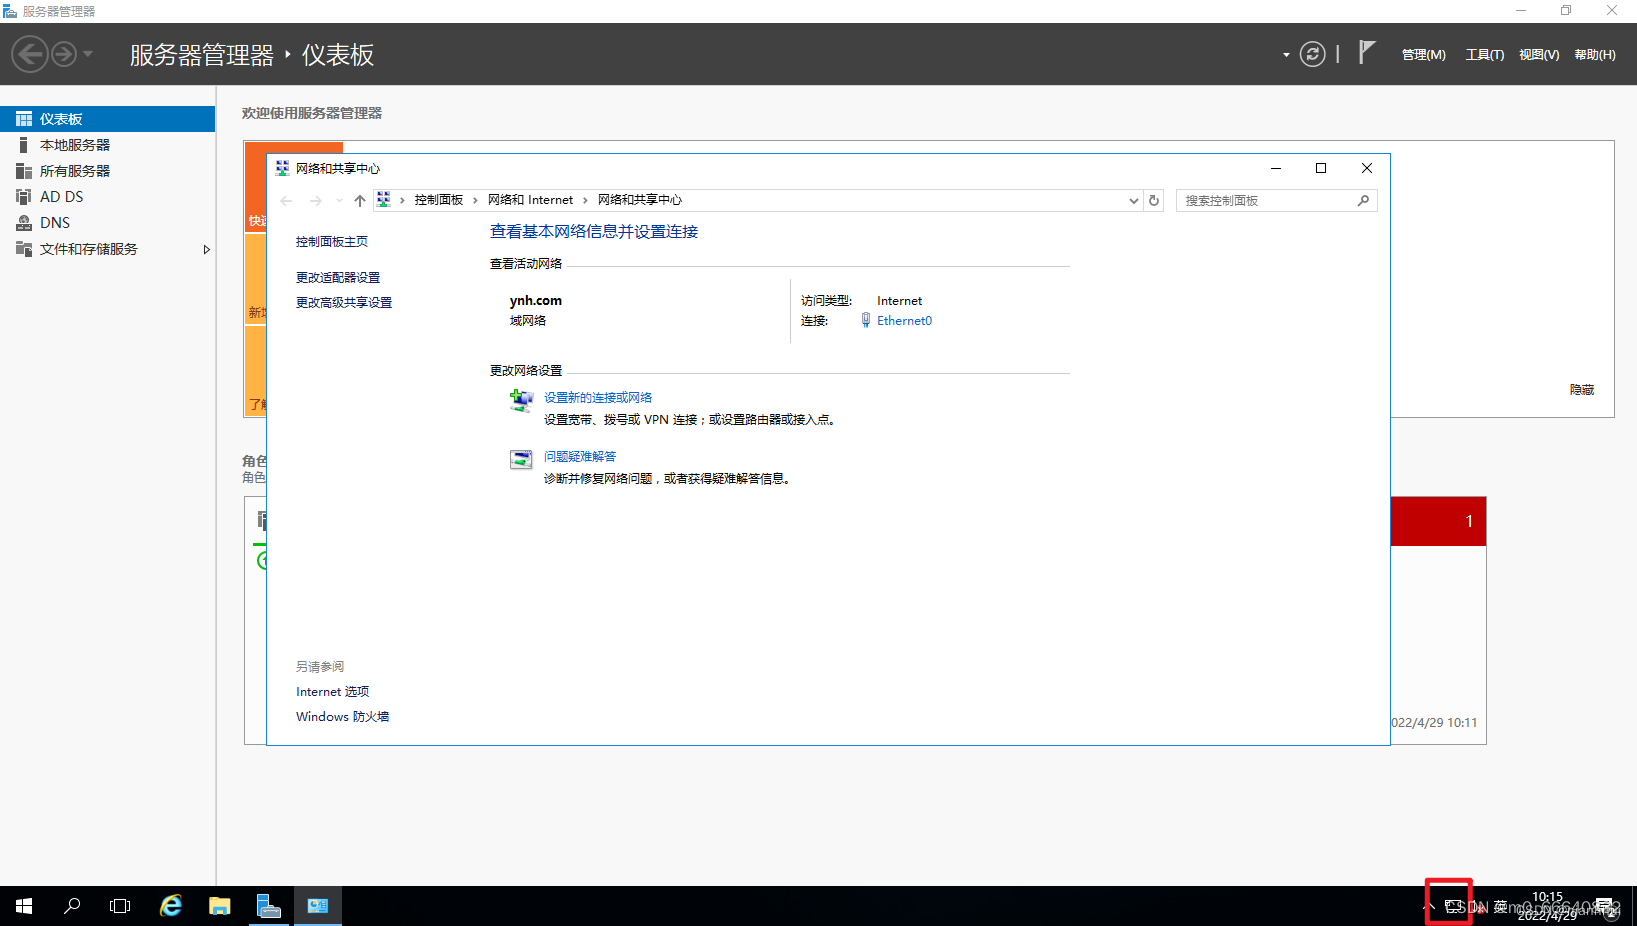Viewport: 1637px width, 926px height.
Task: Open Windows 防火墙 link
Action: click(x=342, y=717)
